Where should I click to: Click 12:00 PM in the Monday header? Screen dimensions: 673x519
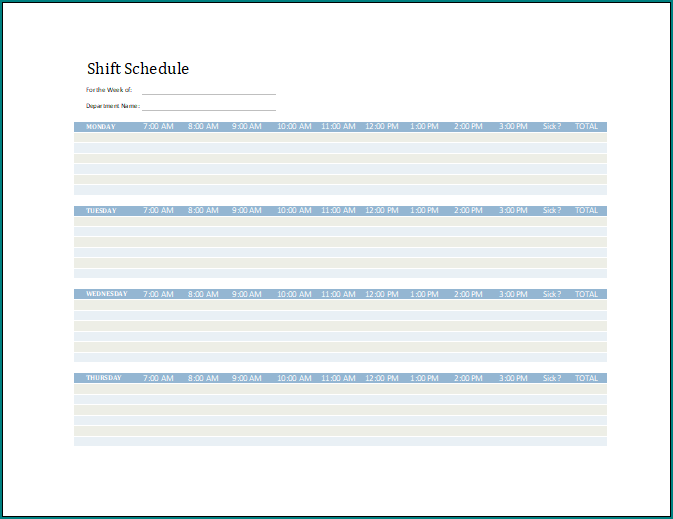pyautogui.click(x=382, y=126)
